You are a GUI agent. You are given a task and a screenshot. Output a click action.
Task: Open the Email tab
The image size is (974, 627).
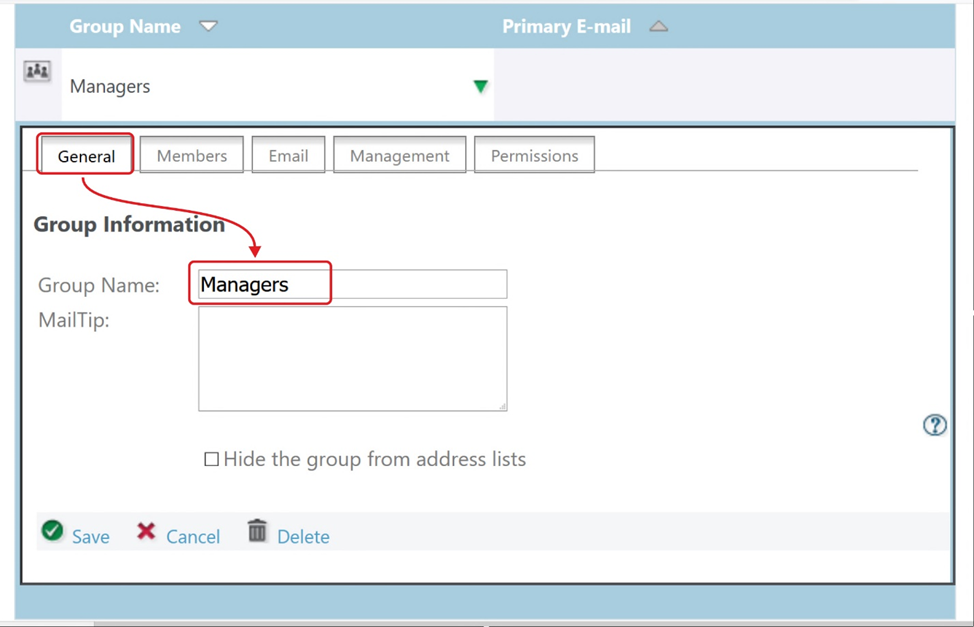coord(288,156)
